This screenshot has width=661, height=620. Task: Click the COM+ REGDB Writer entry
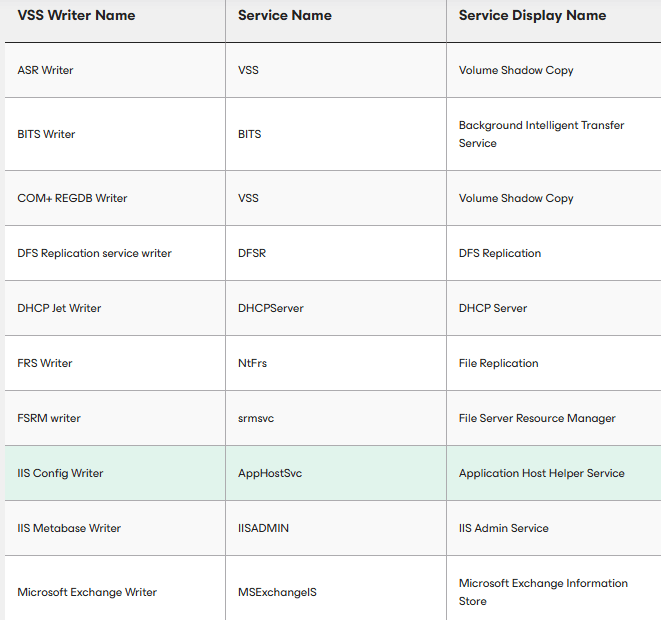pyautogui.click(x=72, y=198)
